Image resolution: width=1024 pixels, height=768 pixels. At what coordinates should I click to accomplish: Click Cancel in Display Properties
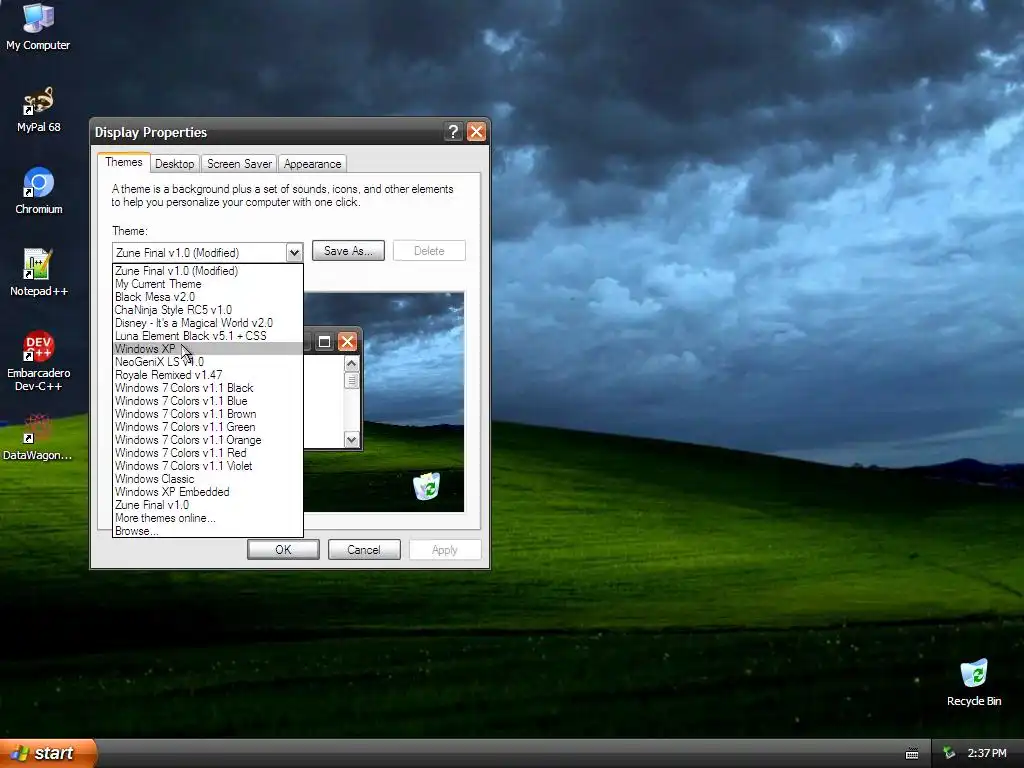(x=364, y=550)
